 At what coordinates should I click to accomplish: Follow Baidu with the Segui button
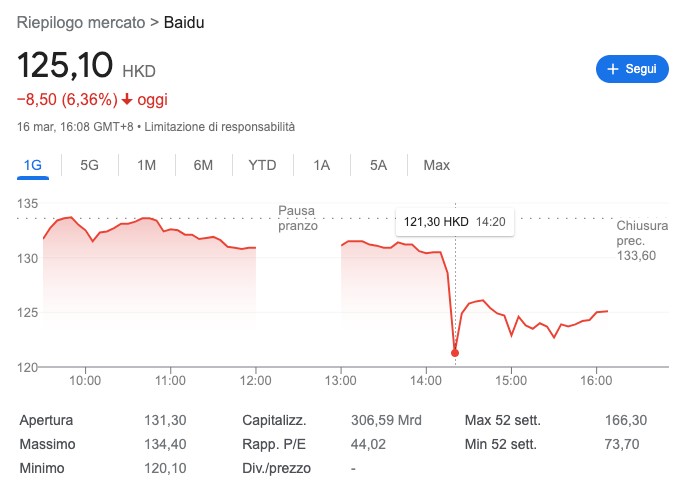(632, 69)
